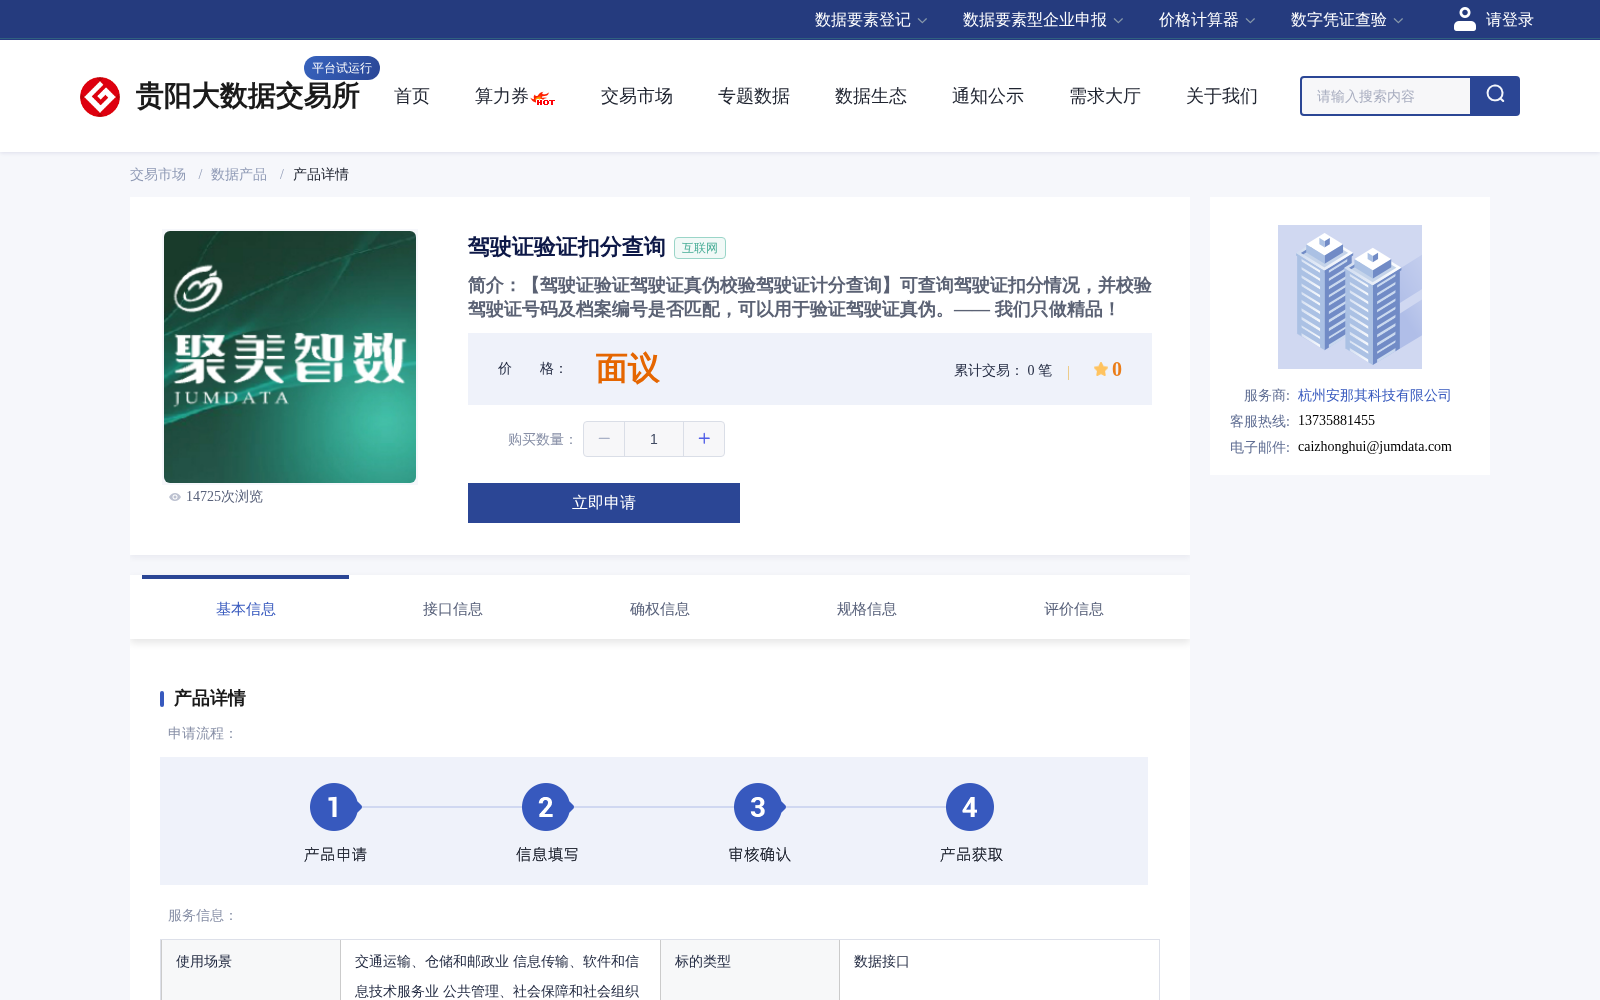Screen dimensions: 1600x1000
Task: Open the 首页 menu item
Action: point(412,96)
